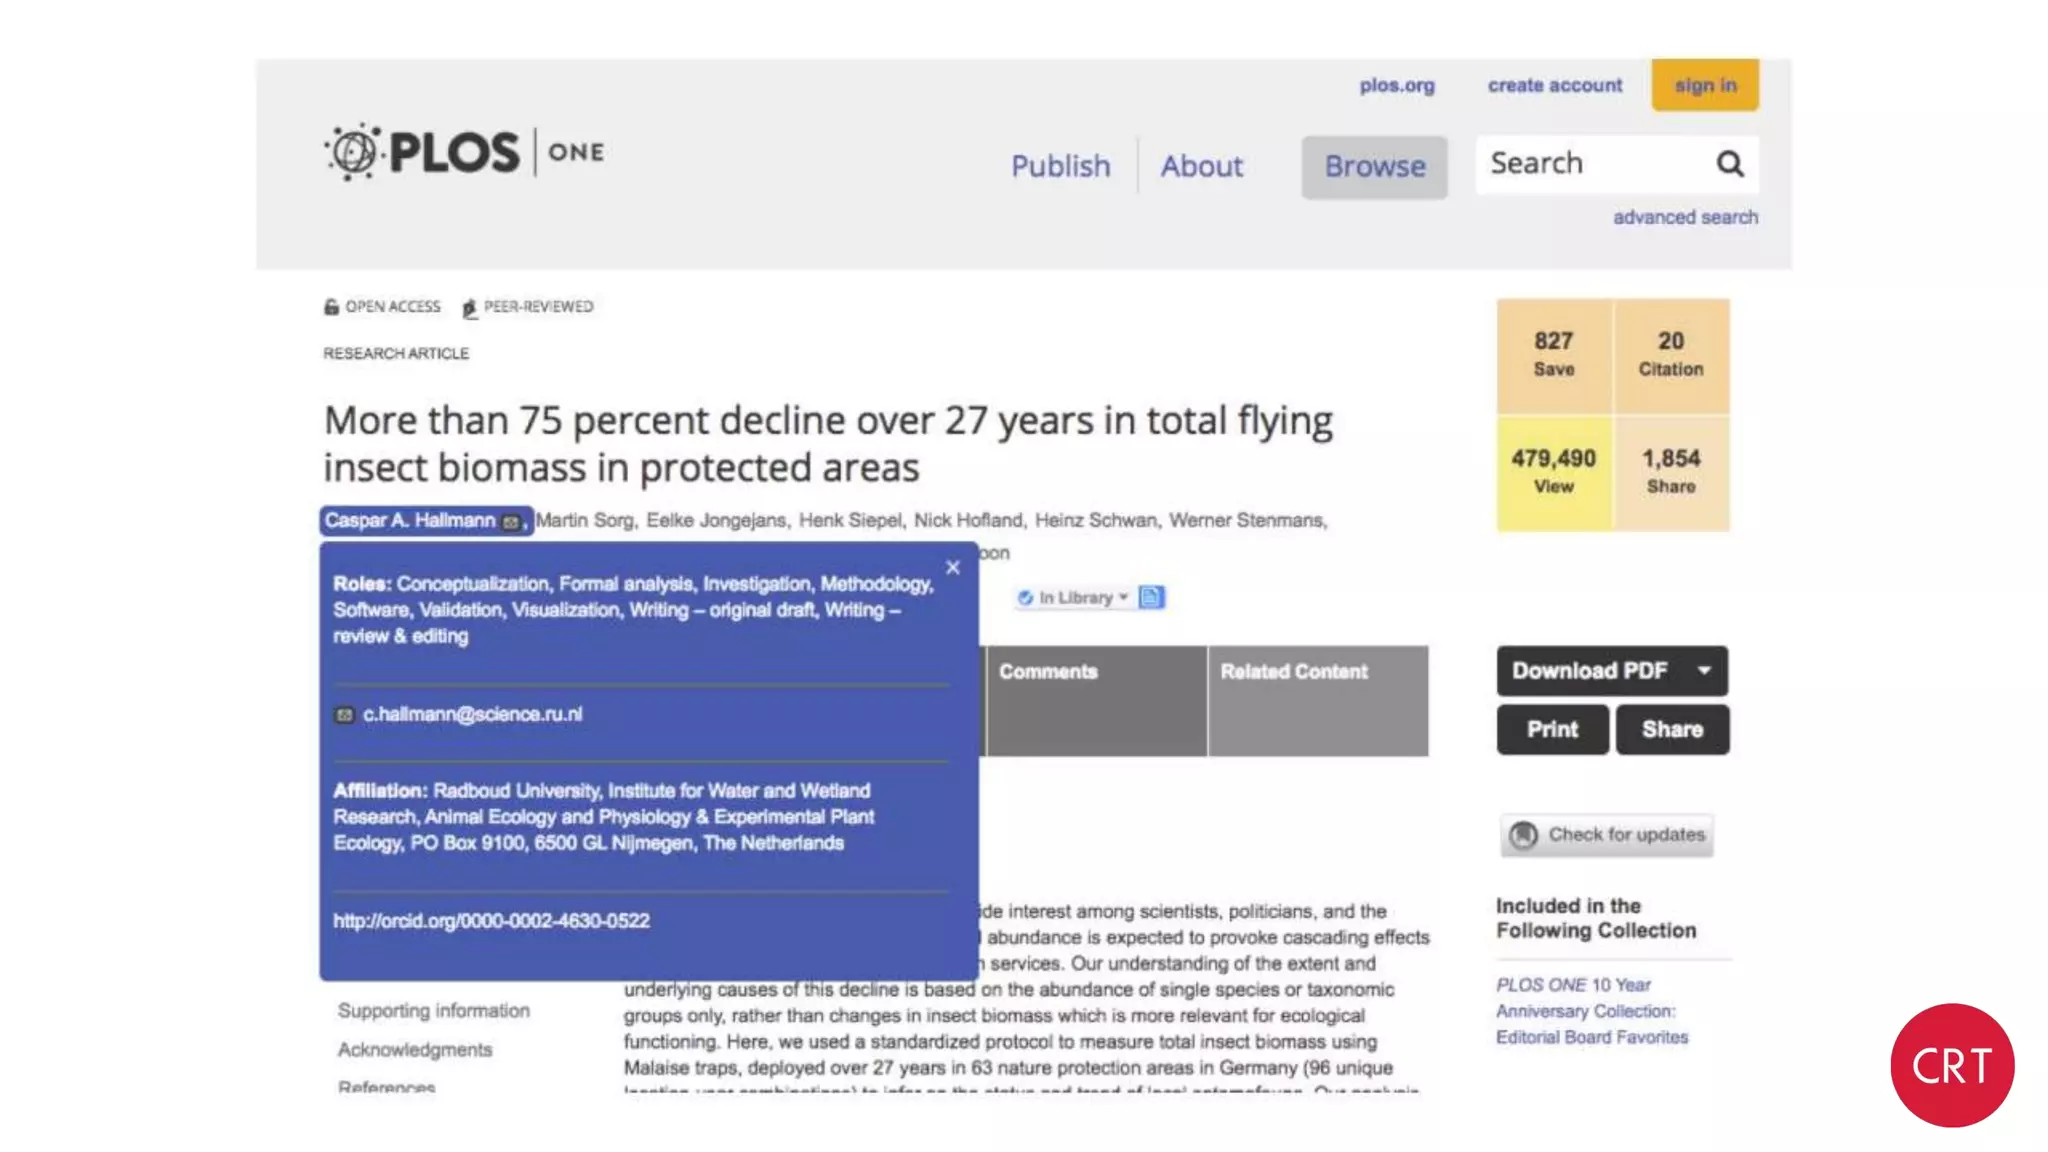Click the 479,490 View metric tile
Image resolution: width=2048 pixels, height=1152 pixels.
point(1553,472)
